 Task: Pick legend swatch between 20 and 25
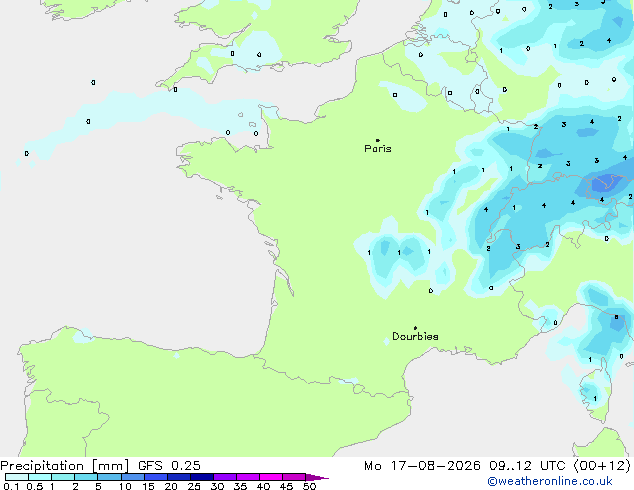point(179,477)
